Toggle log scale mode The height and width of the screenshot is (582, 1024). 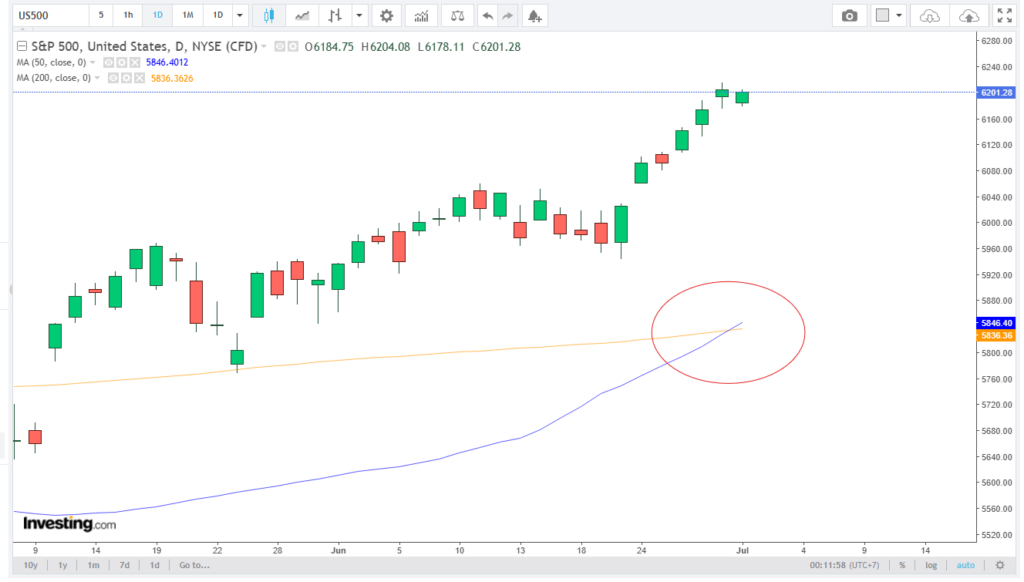[x=932, y=565]
